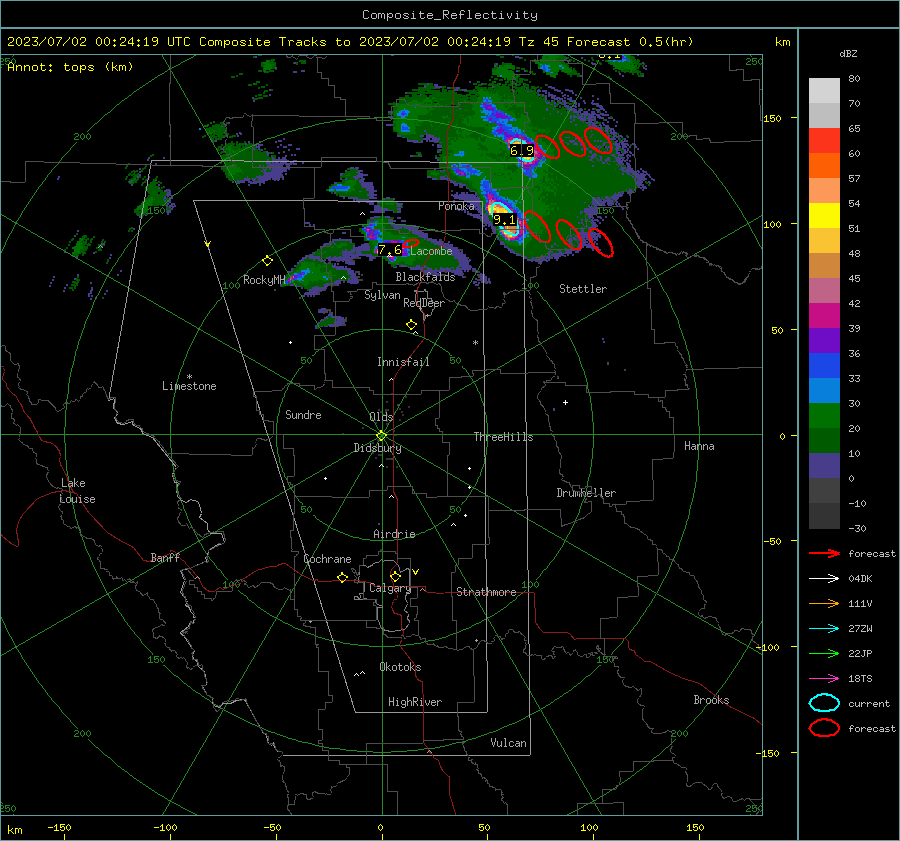Click the Drumheller town label

point(586,493)
